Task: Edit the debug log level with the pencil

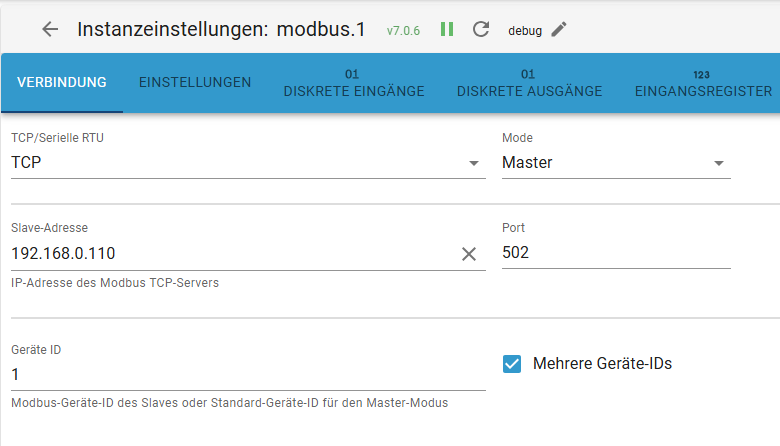Action: tap(559, 29)
